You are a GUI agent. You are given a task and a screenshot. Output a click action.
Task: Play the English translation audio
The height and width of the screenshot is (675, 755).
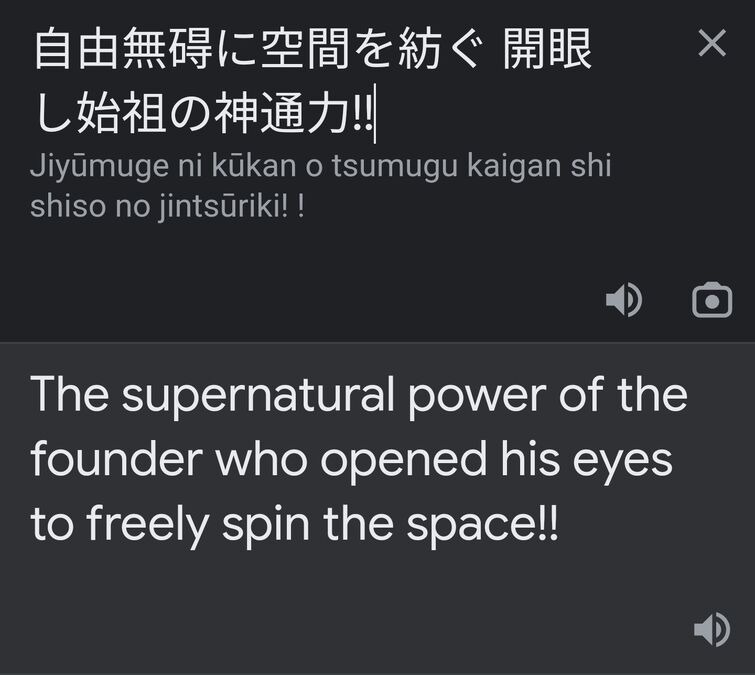pyautogui.click(x=710, y=629)
